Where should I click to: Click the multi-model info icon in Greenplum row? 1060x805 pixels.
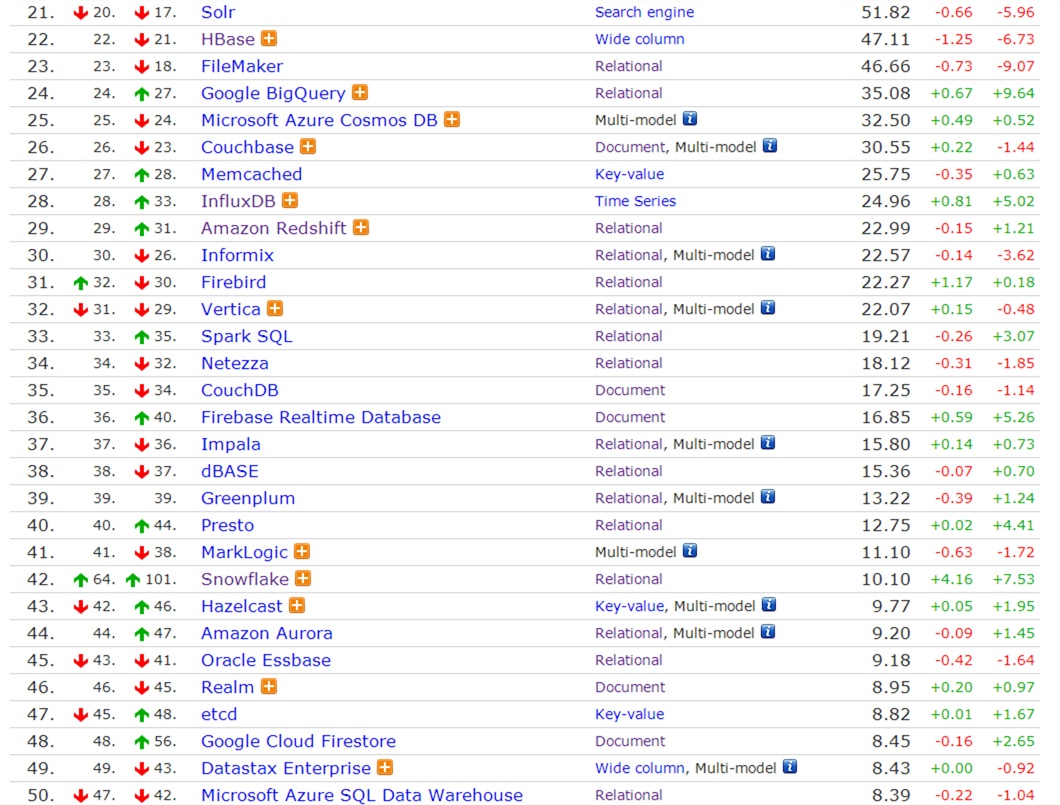pyautogui.click(x=768, y=497)
